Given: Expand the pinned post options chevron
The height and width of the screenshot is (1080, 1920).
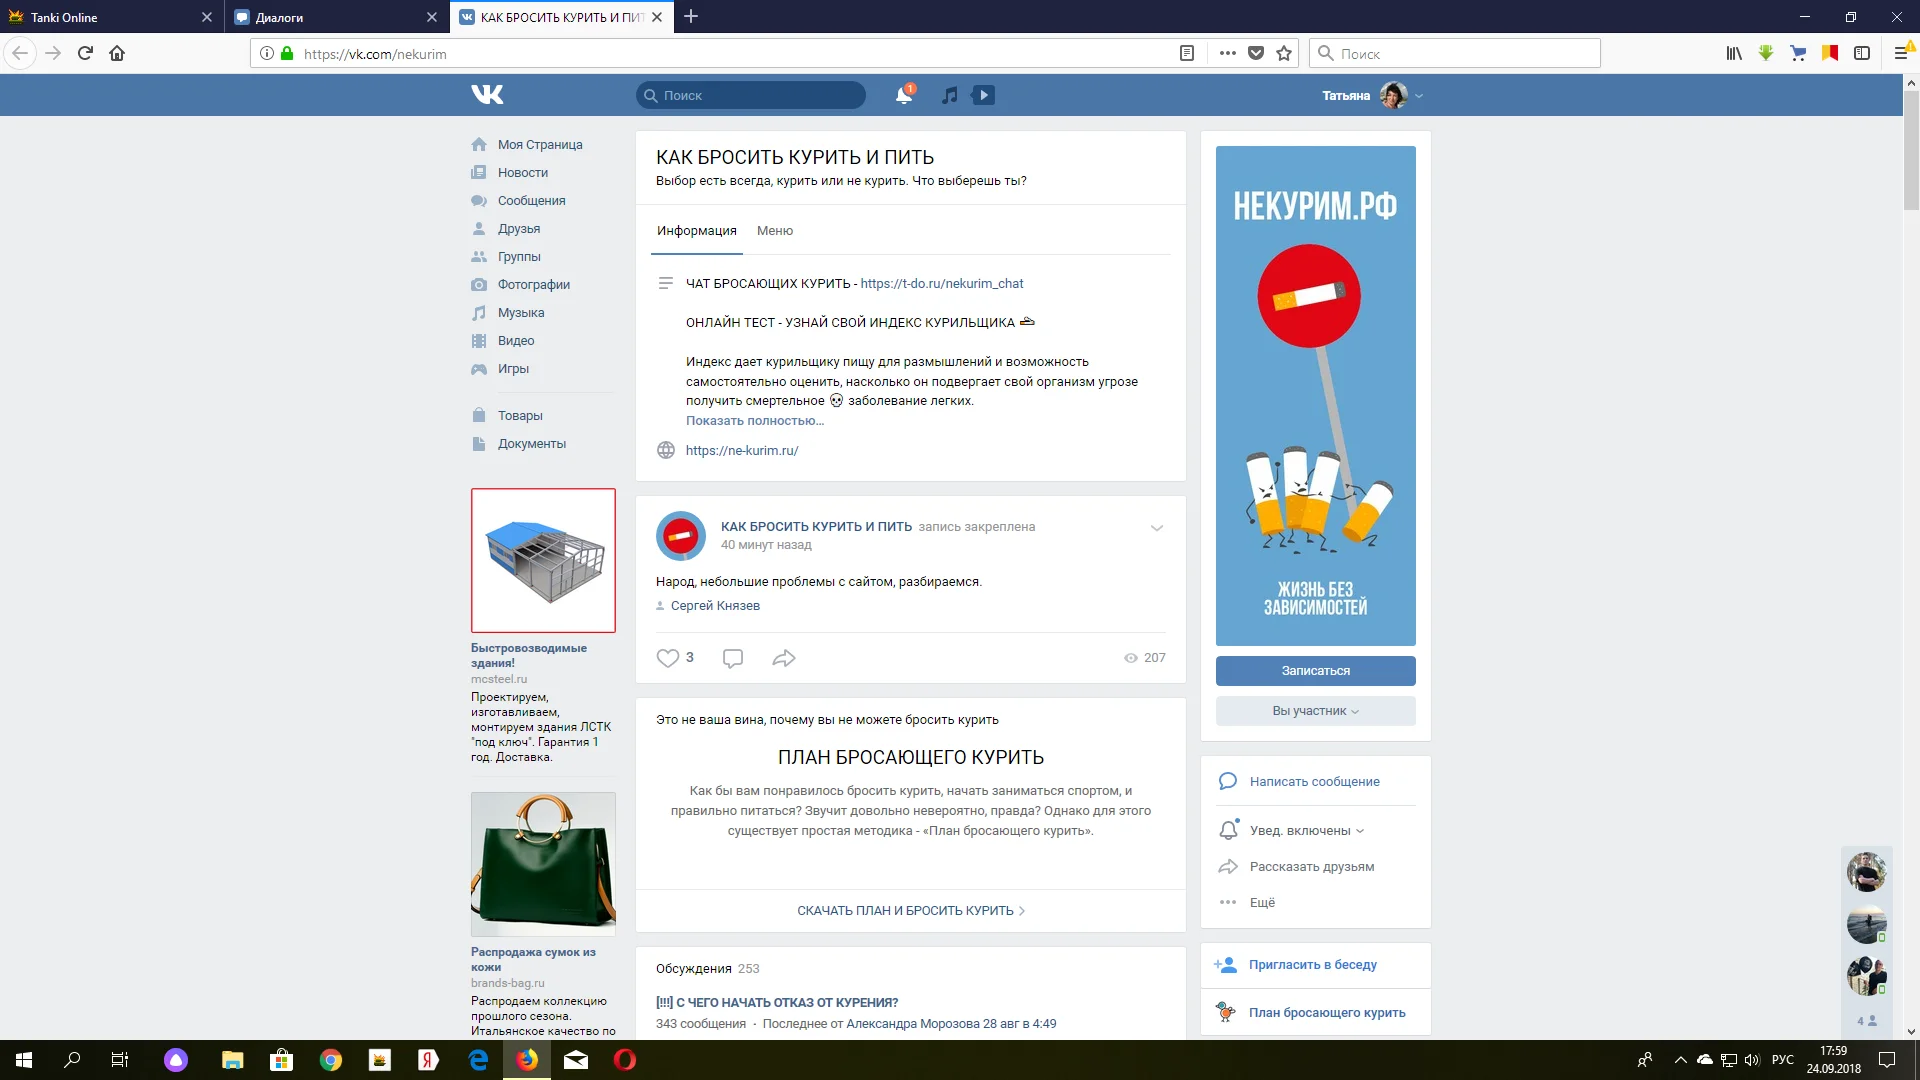Looking at the screenshot, I should tap(1157, 528).
